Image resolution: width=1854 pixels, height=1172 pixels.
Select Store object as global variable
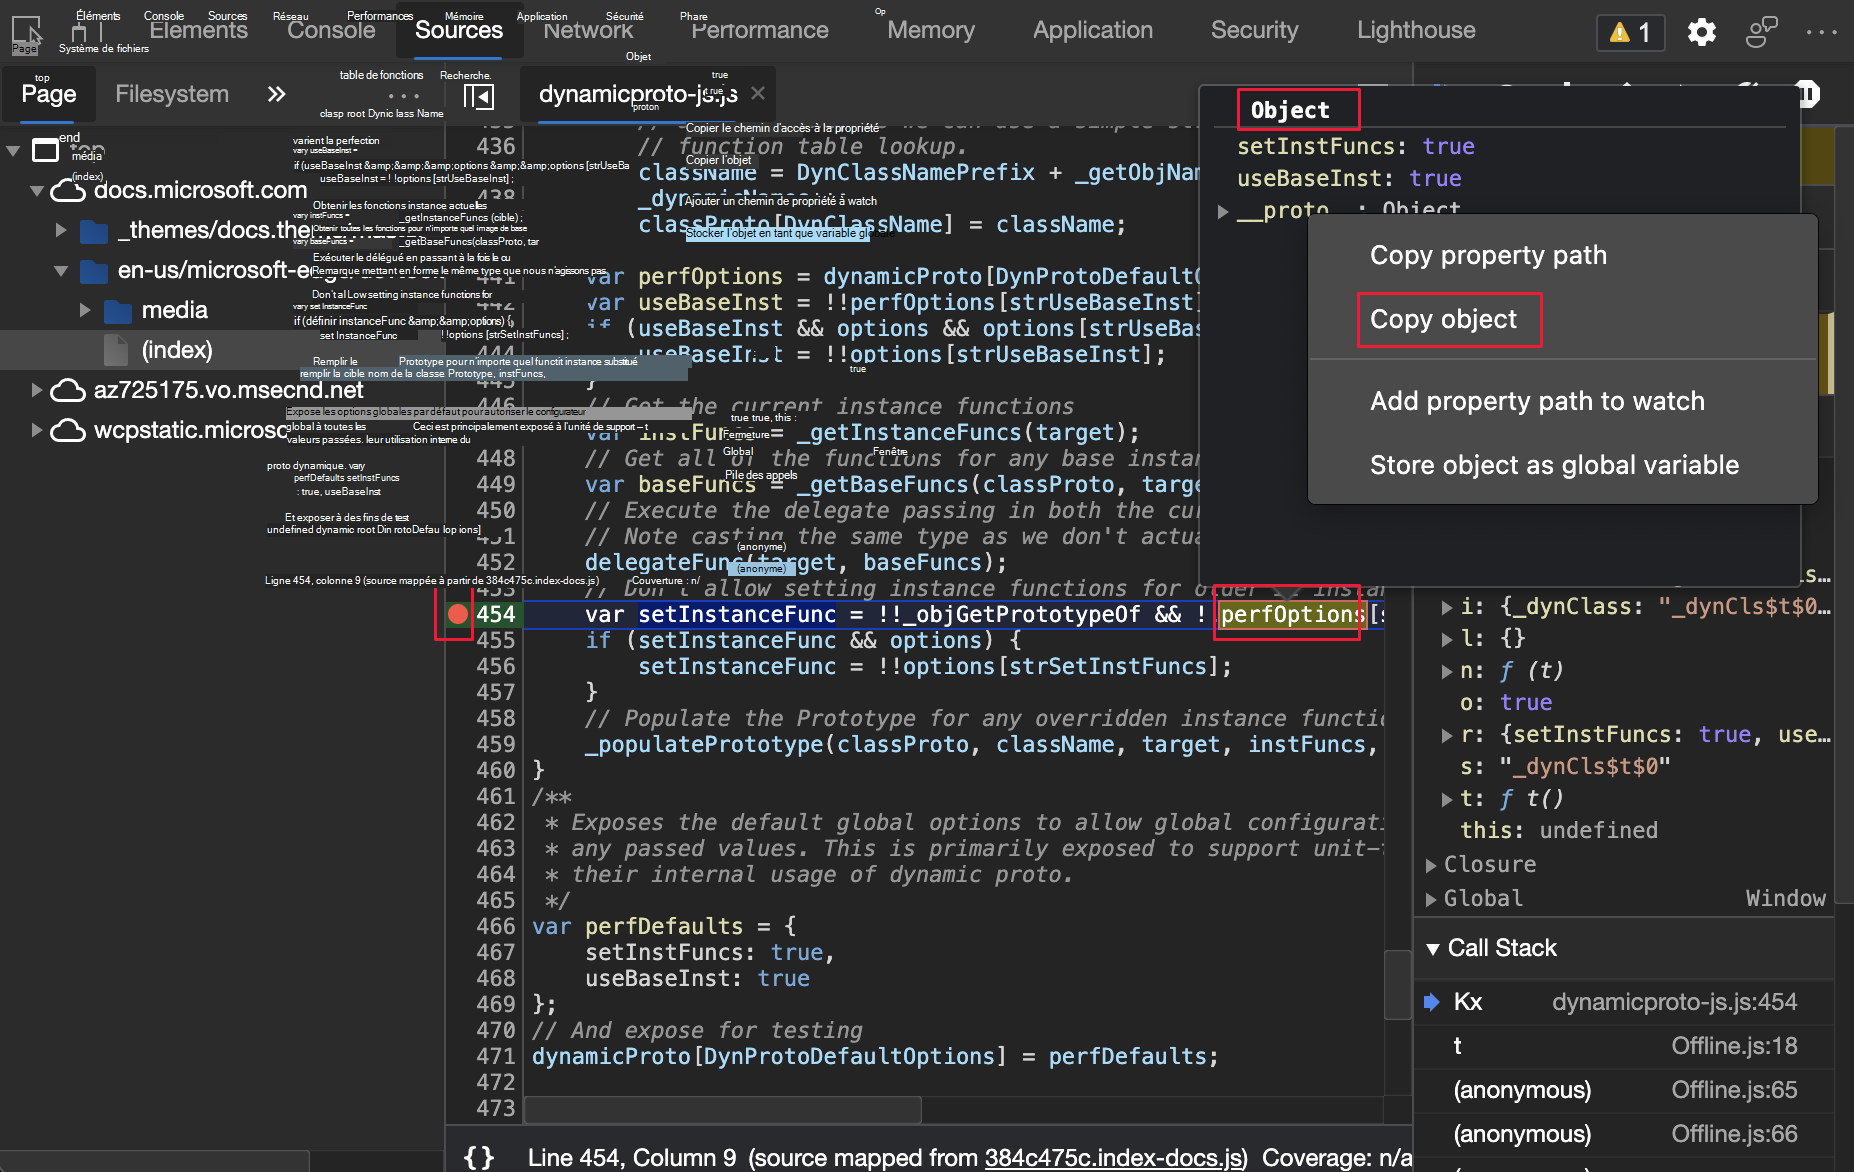pos(1554,465)
